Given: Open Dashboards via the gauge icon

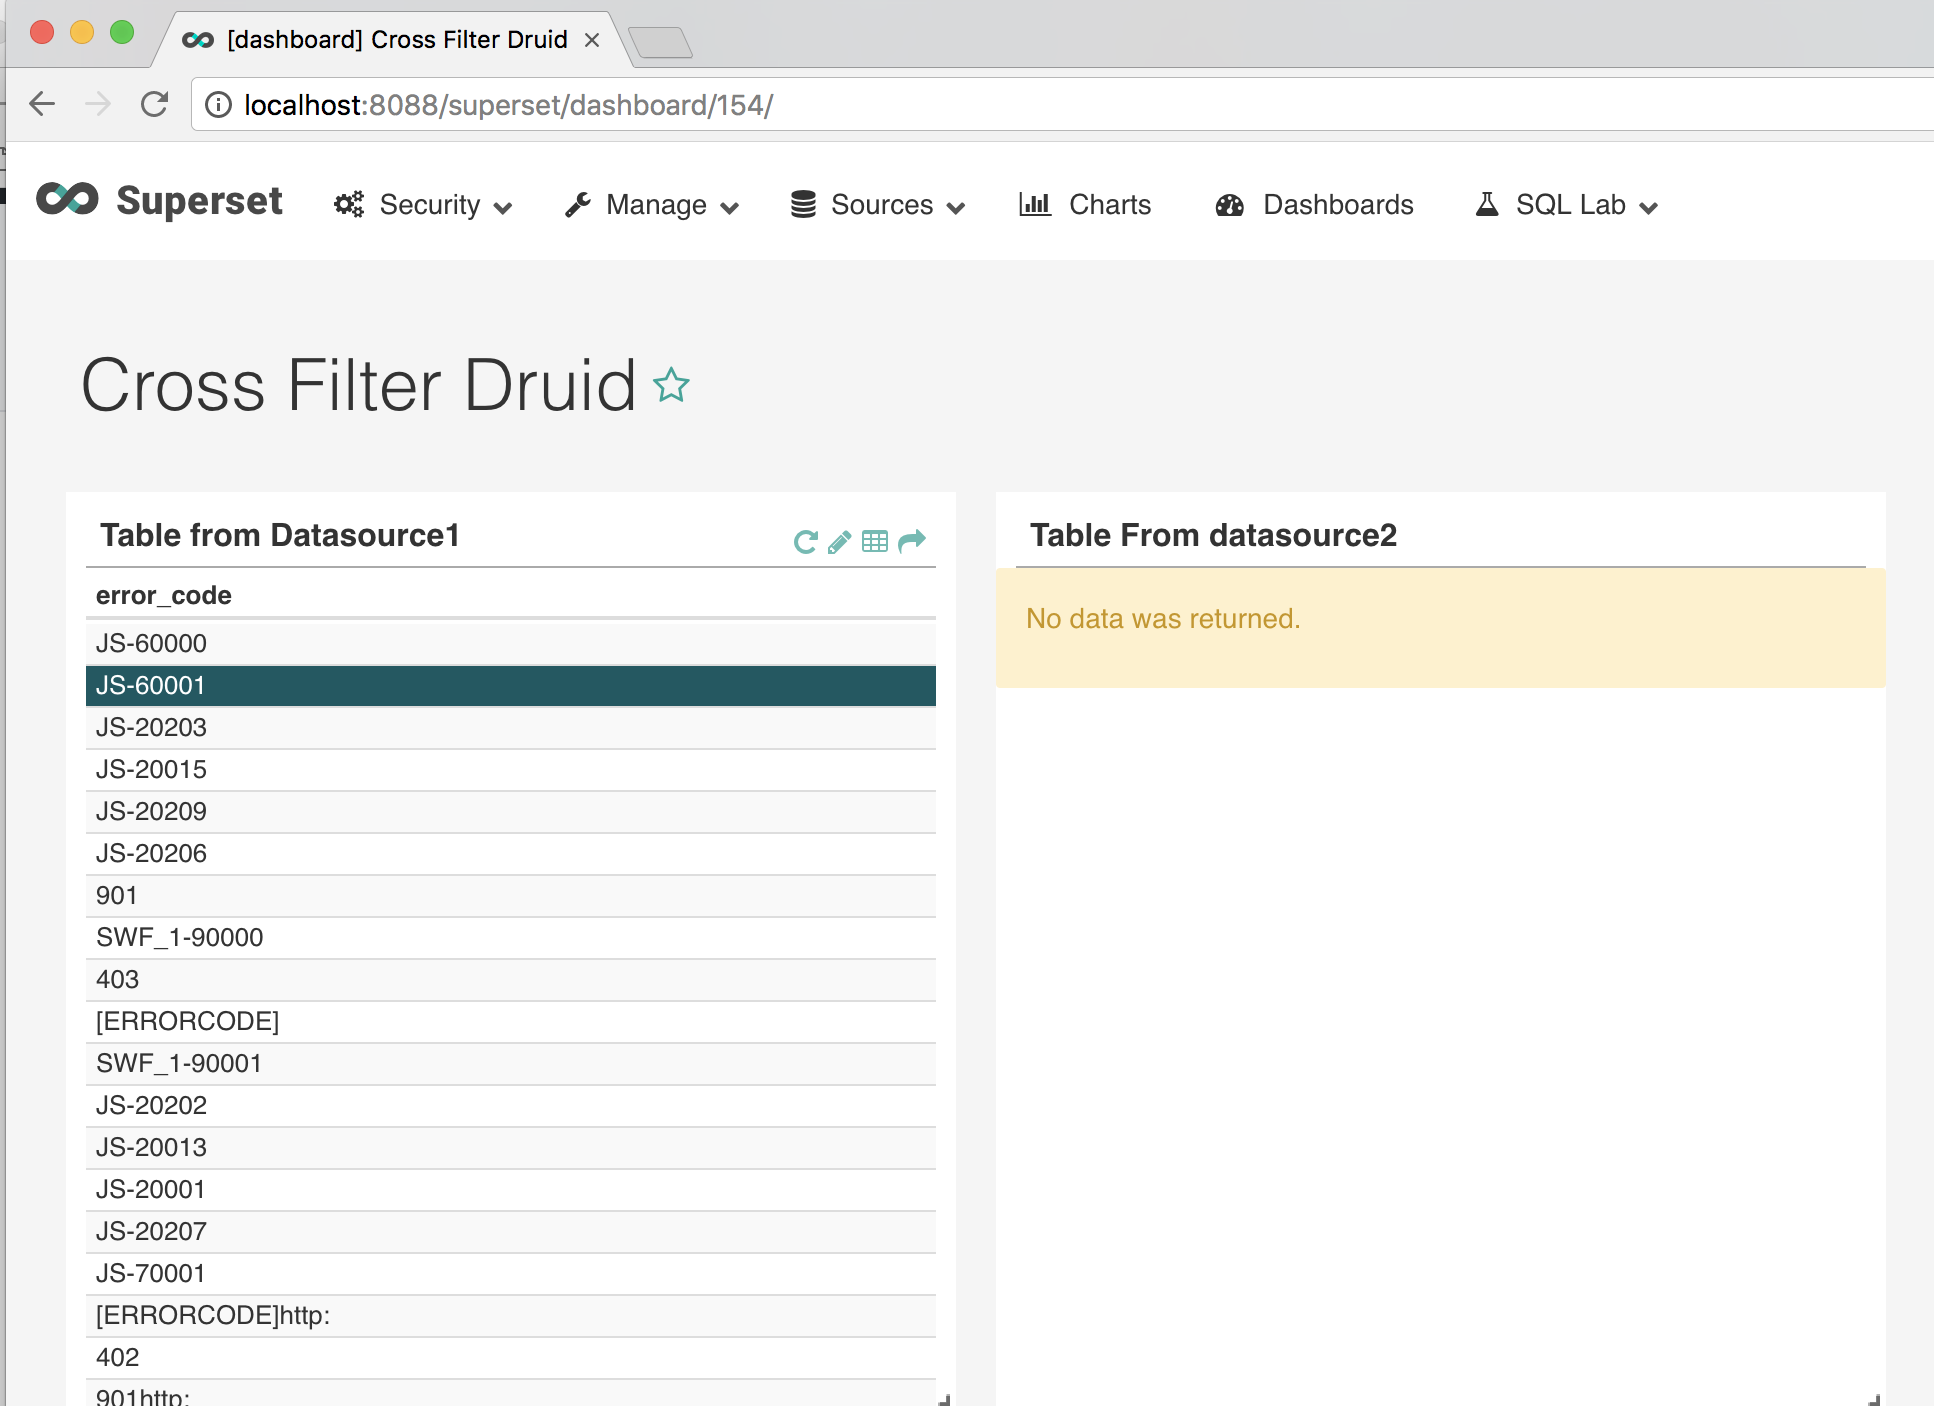Looking at the screenshot, I should pos(1230,204).
